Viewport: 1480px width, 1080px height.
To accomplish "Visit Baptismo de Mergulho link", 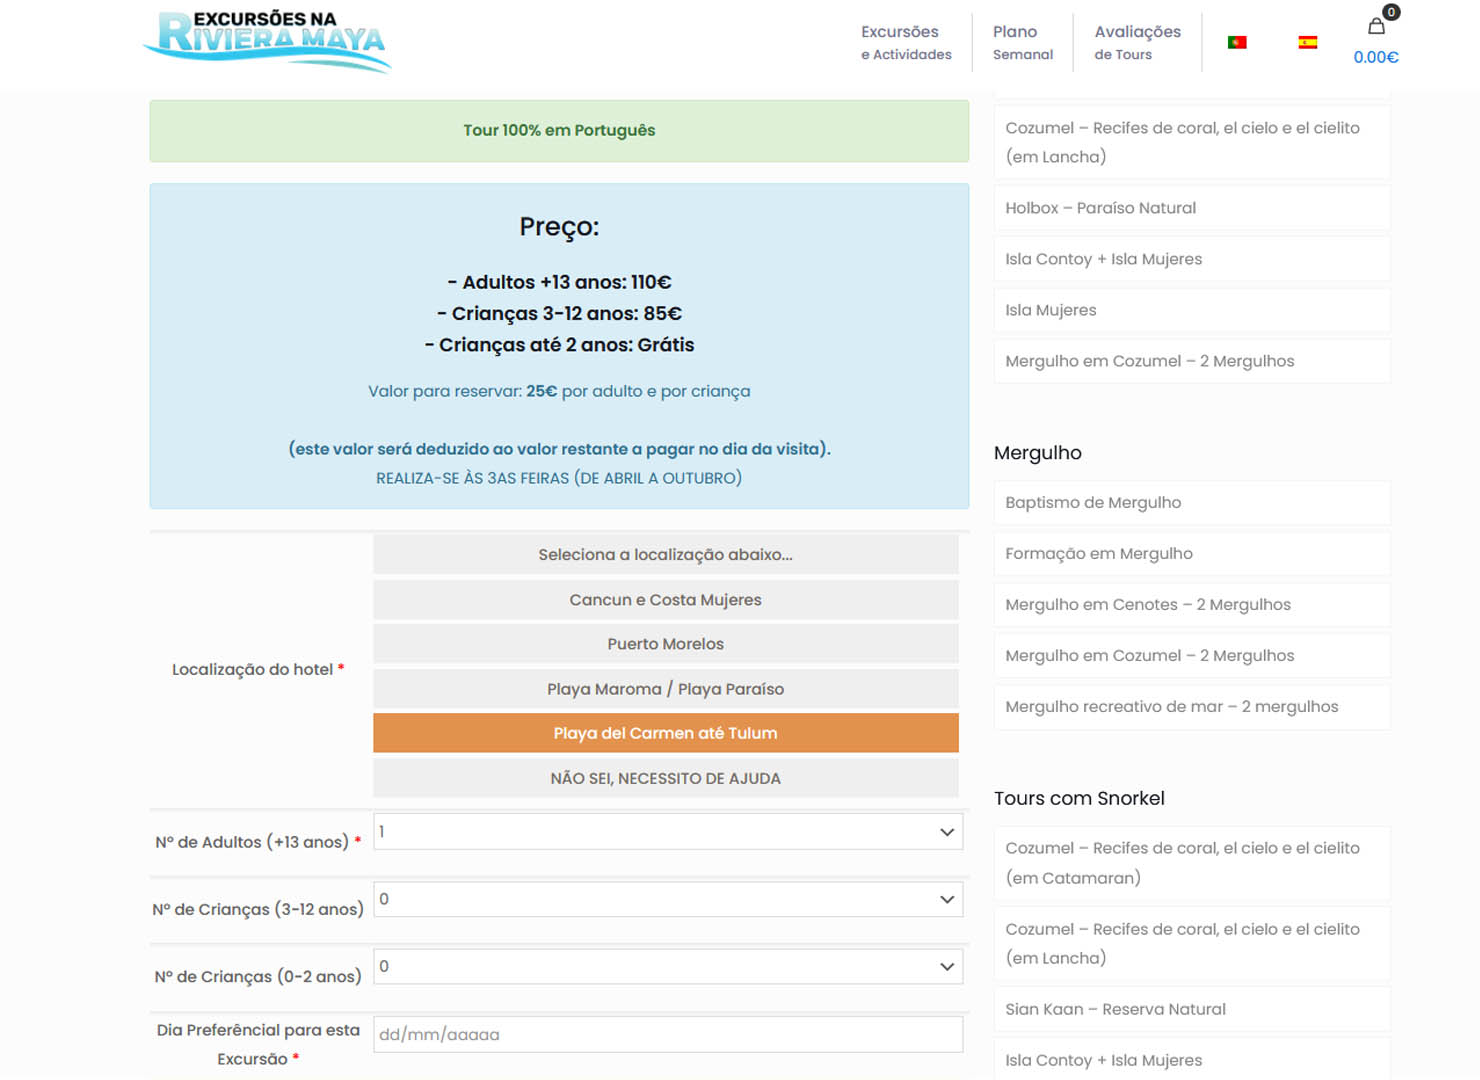I will [x=1093, y=503].
